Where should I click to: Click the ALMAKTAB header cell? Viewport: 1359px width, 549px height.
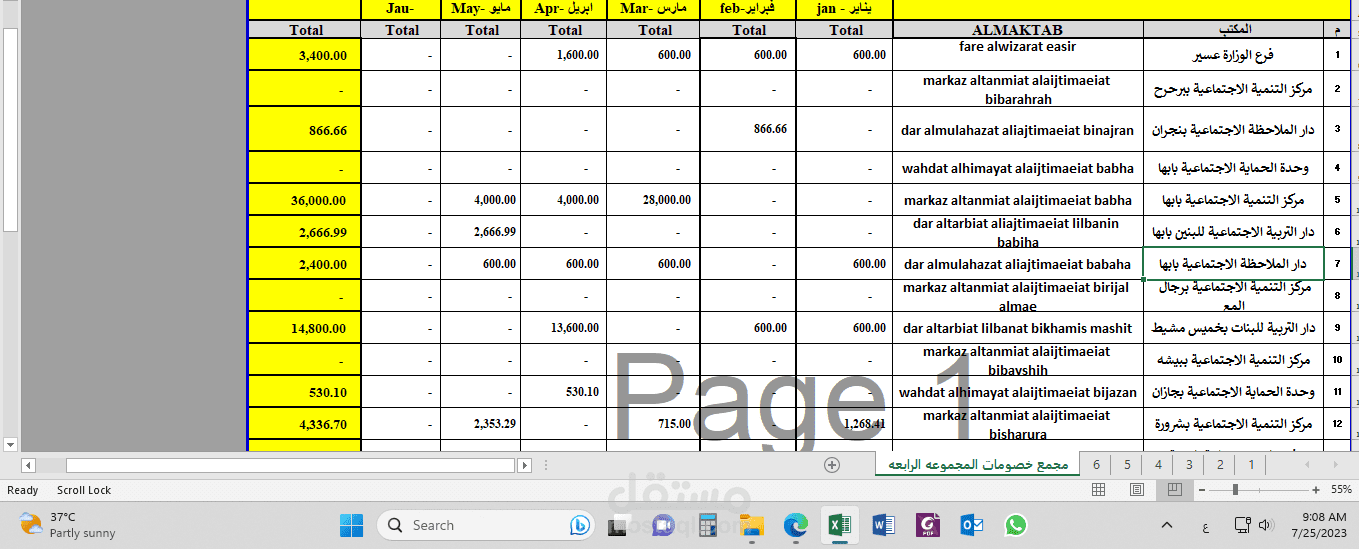[1017, 30]
